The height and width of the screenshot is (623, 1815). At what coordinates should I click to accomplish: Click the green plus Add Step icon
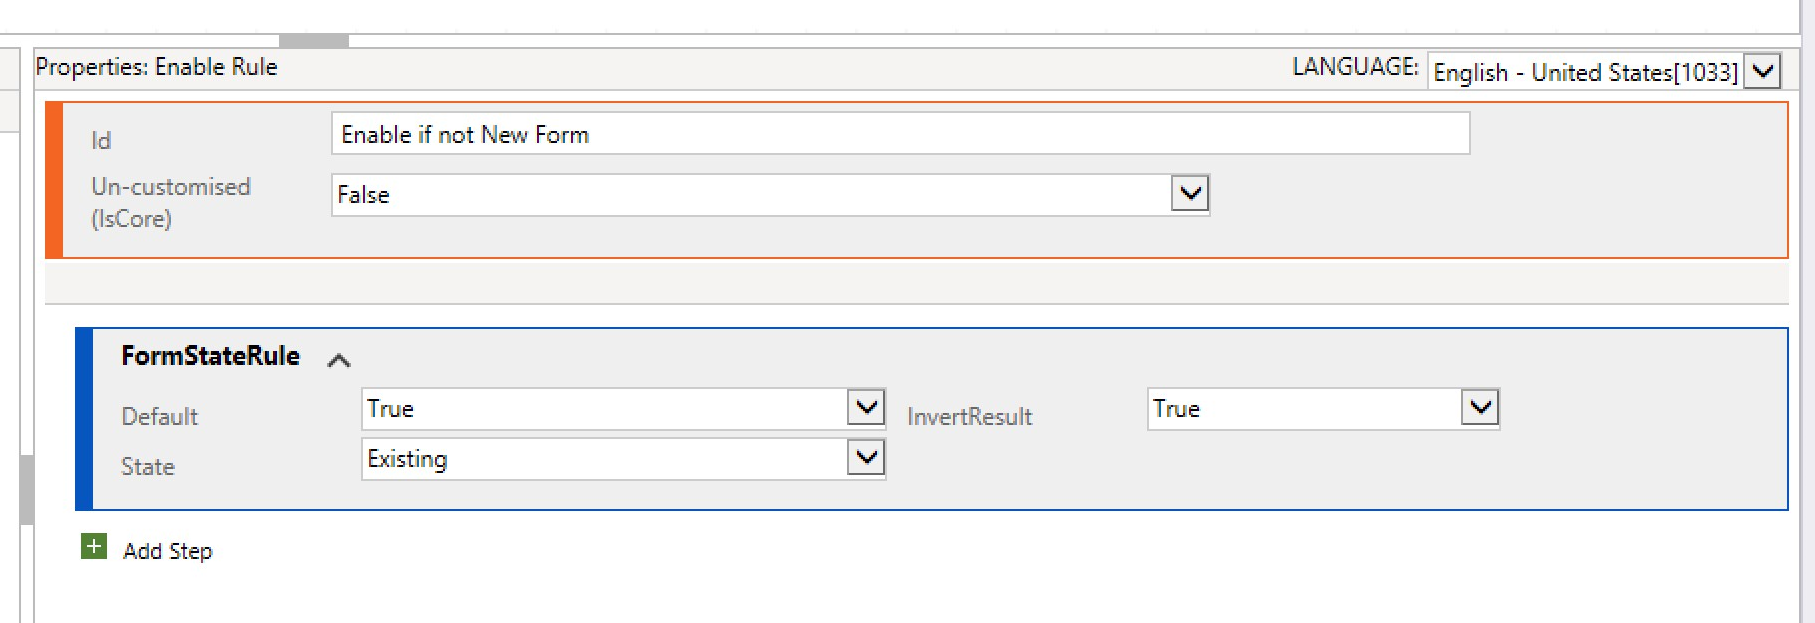click(94, 546)
